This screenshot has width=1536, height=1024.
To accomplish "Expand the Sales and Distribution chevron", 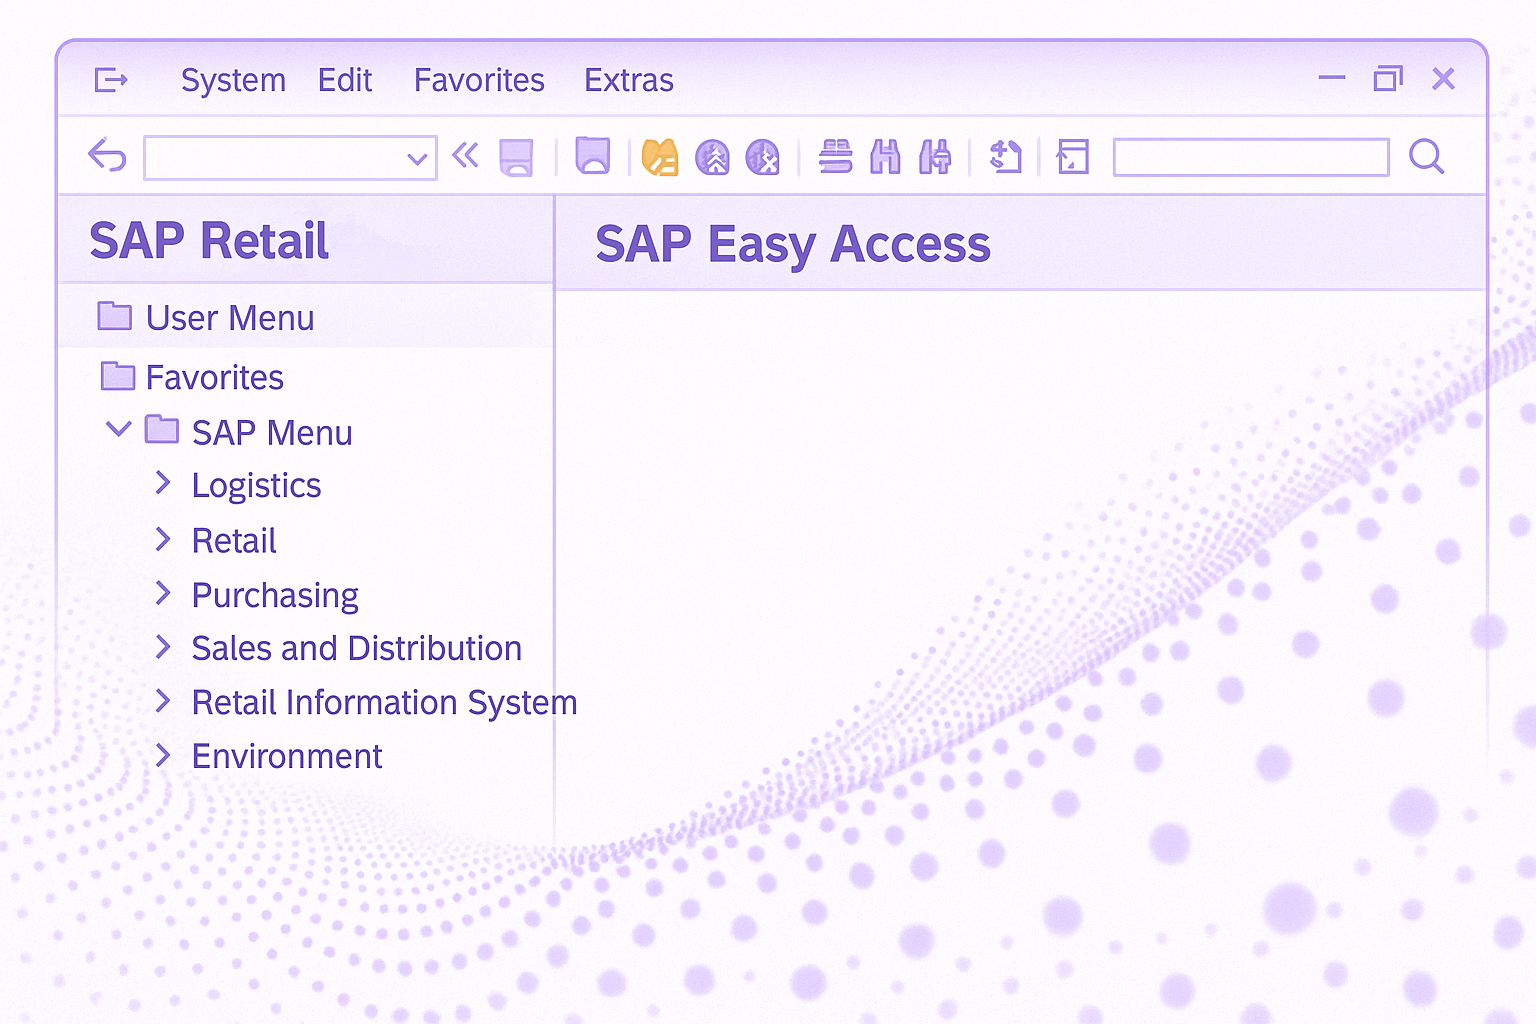I will tap(163, 647).
